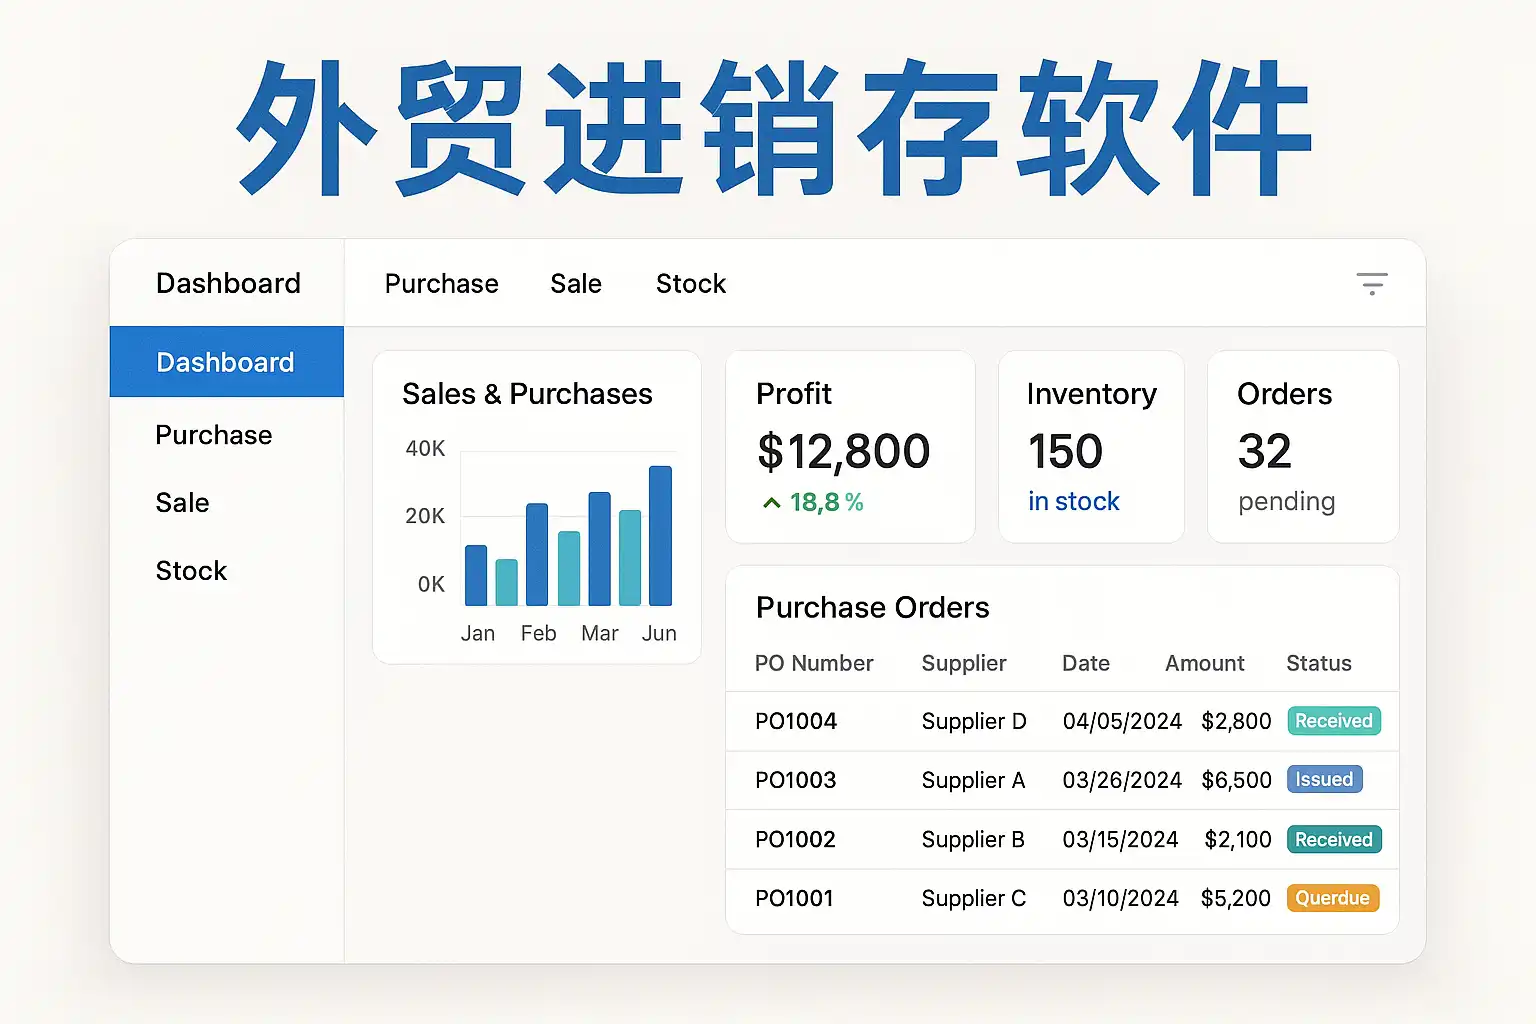Viewport: 1536px width, 1024px height.
Task: Click the Supplier C cell
Action: point(974,898)
